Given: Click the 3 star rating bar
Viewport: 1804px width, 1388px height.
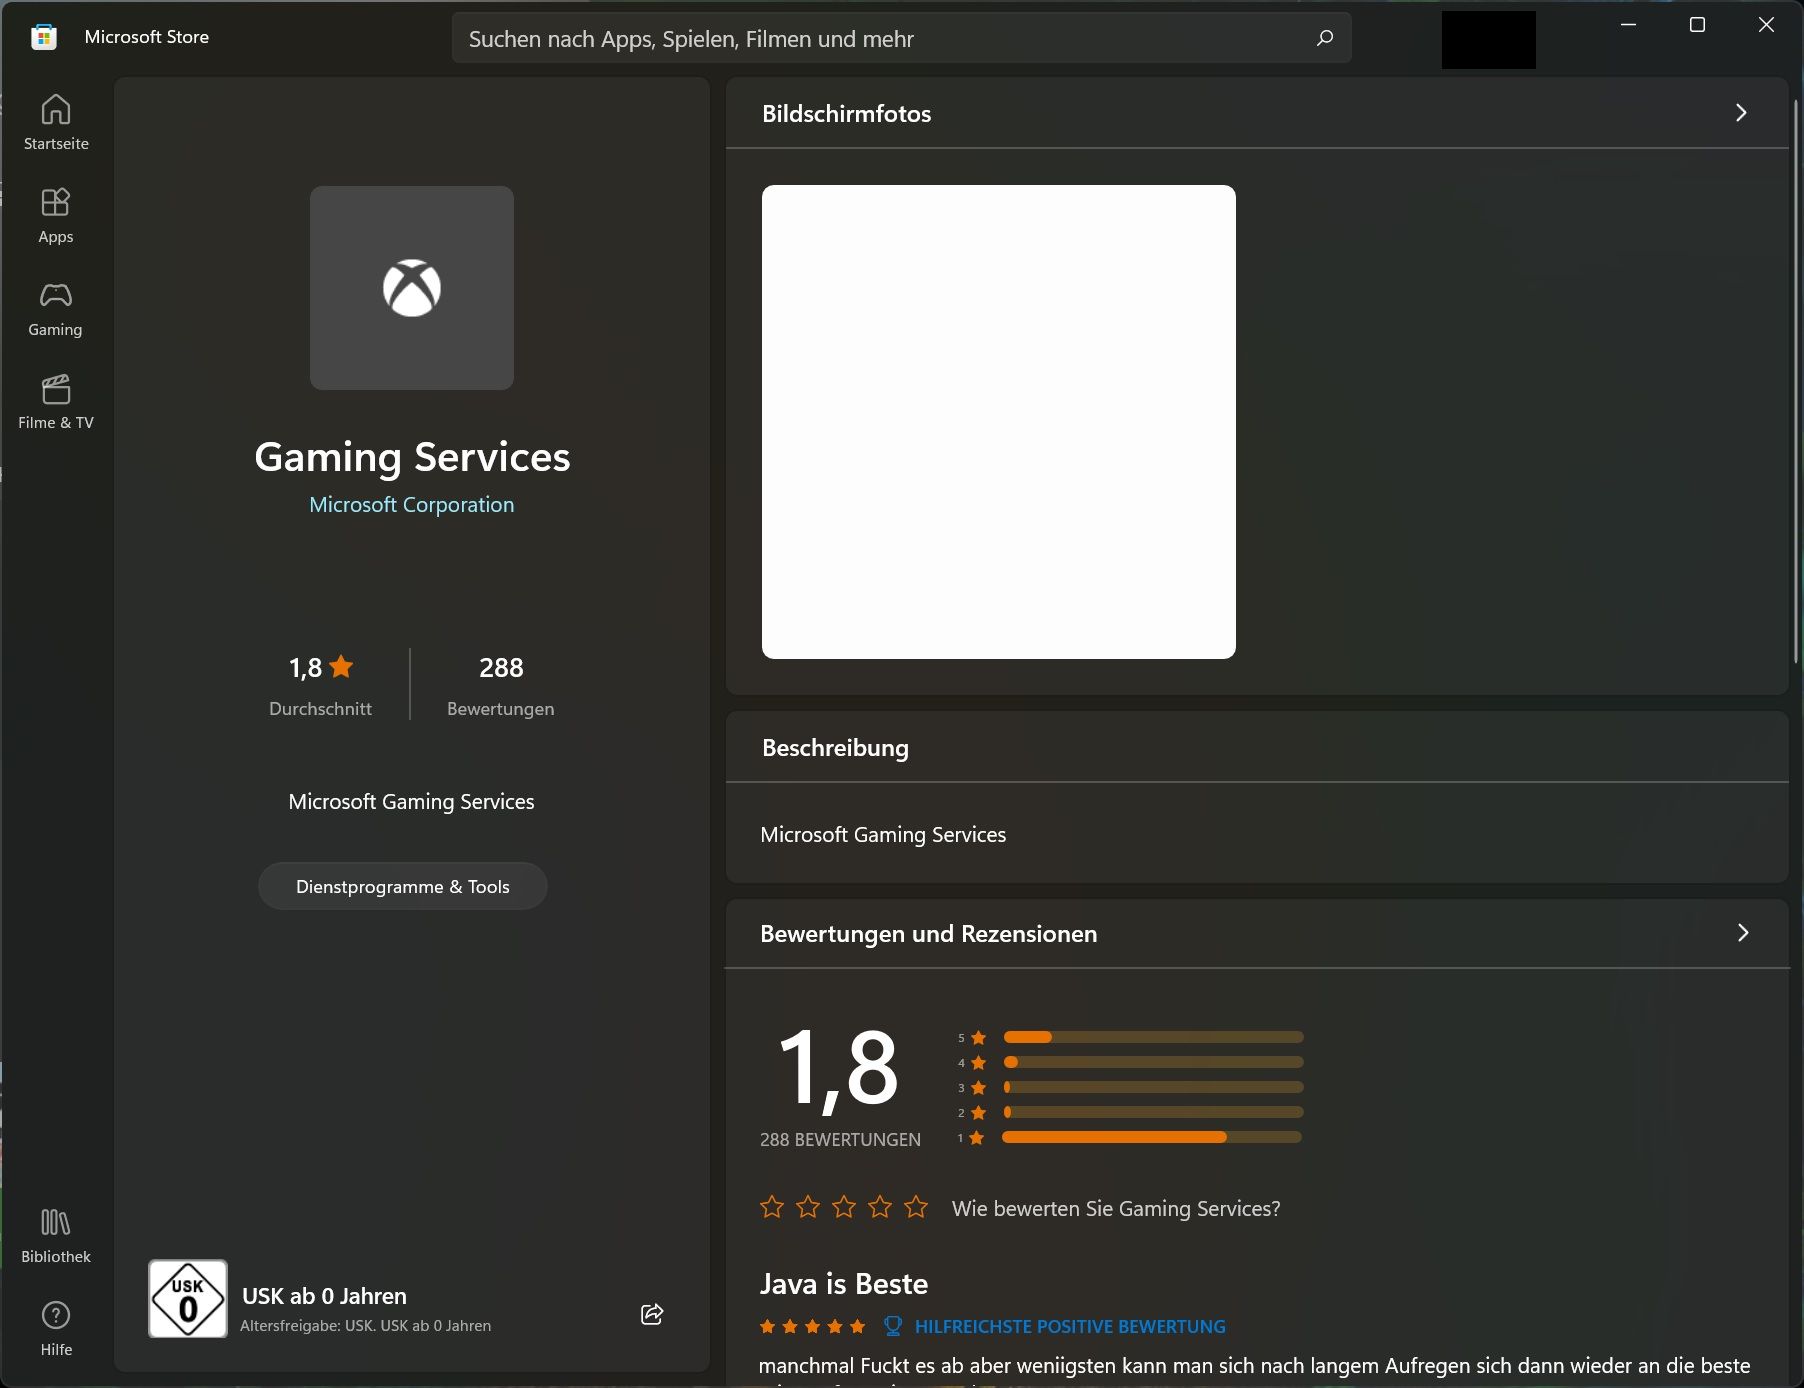Looking at the screenshot, I should pyautogui.click(x=1153, y=1087).
